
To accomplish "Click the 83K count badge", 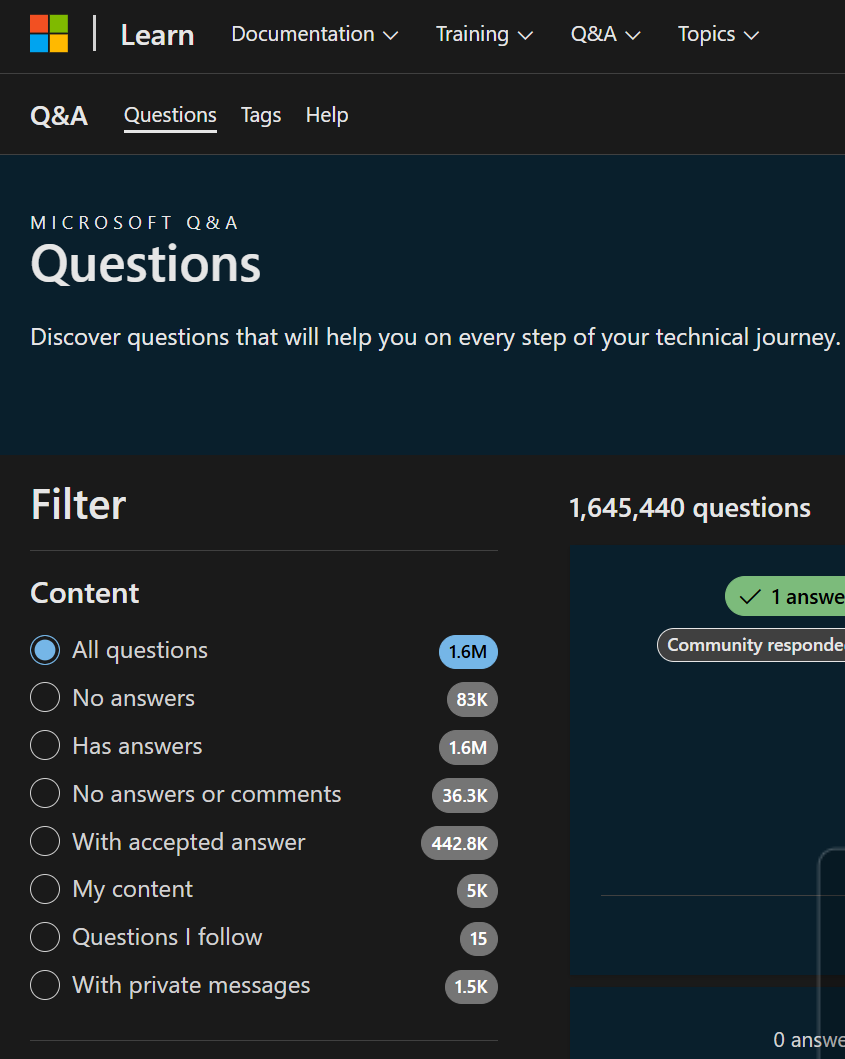I will tap(472, 700).
